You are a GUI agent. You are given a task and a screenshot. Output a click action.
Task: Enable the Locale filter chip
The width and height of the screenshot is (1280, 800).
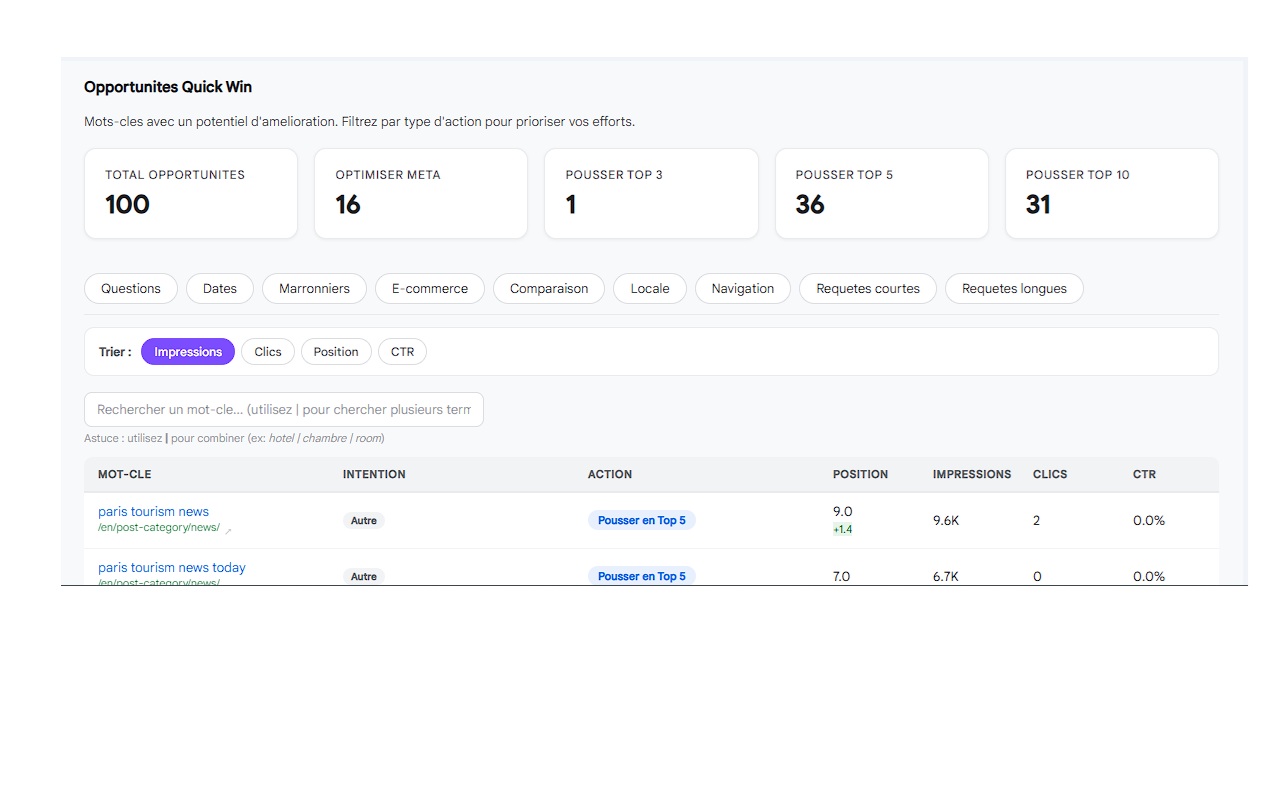point(649,288)
